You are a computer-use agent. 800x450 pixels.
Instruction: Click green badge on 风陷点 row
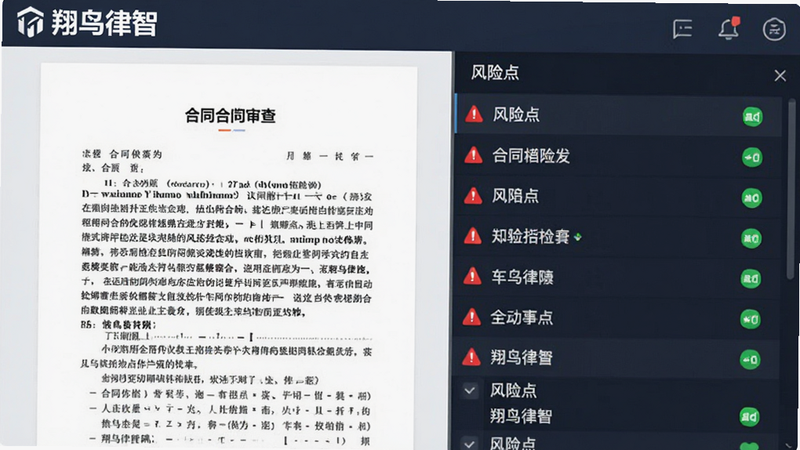(752, 198)
